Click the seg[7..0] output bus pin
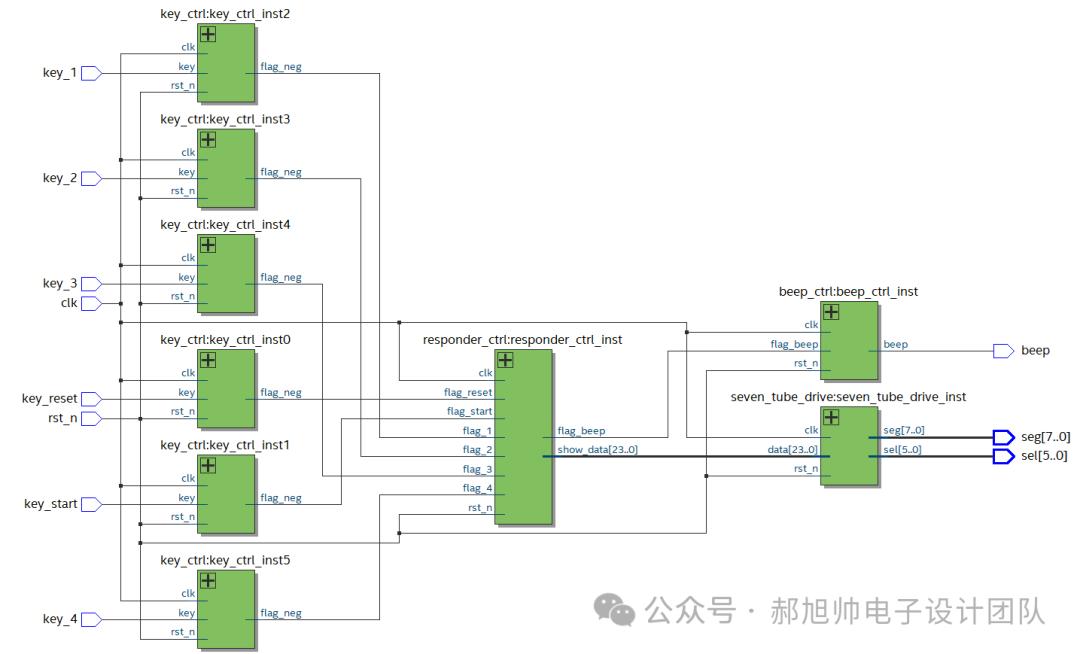 [1003, 437]
